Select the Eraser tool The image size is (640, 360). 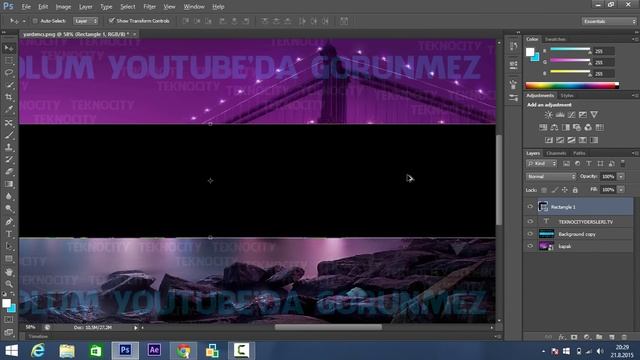(9, 171)
